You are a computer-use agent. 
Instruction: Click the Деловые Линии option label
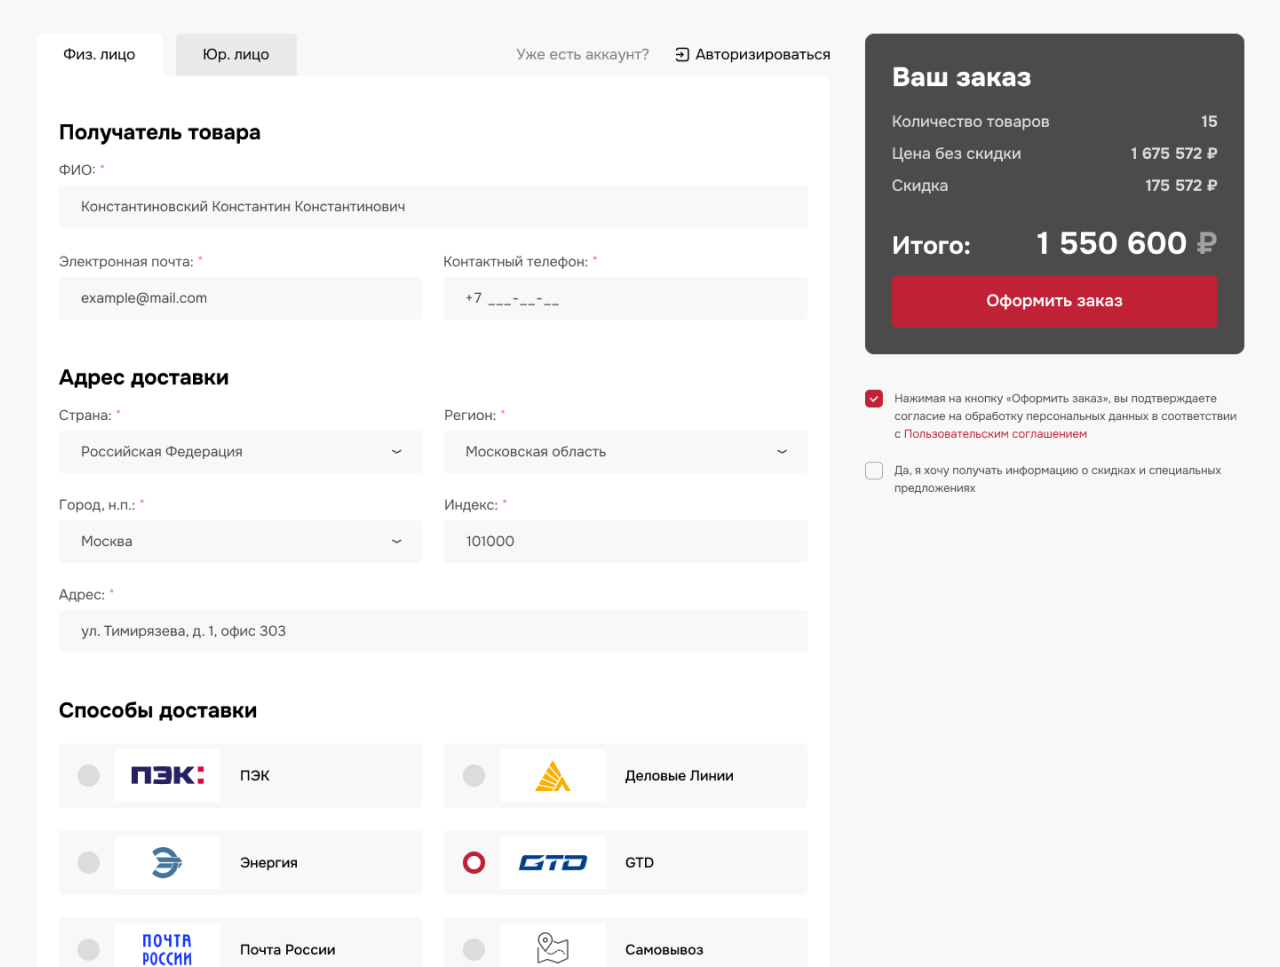pos(679,775)
